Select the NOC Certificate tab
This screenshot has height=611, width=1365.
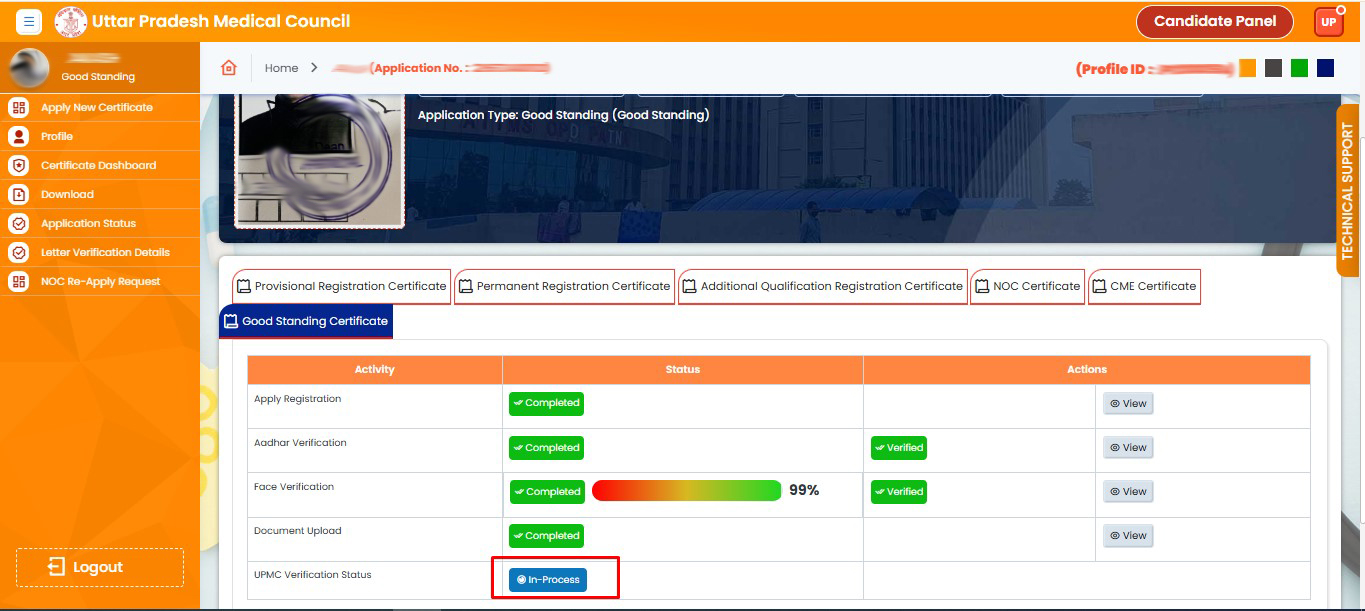pos(1027,287)
